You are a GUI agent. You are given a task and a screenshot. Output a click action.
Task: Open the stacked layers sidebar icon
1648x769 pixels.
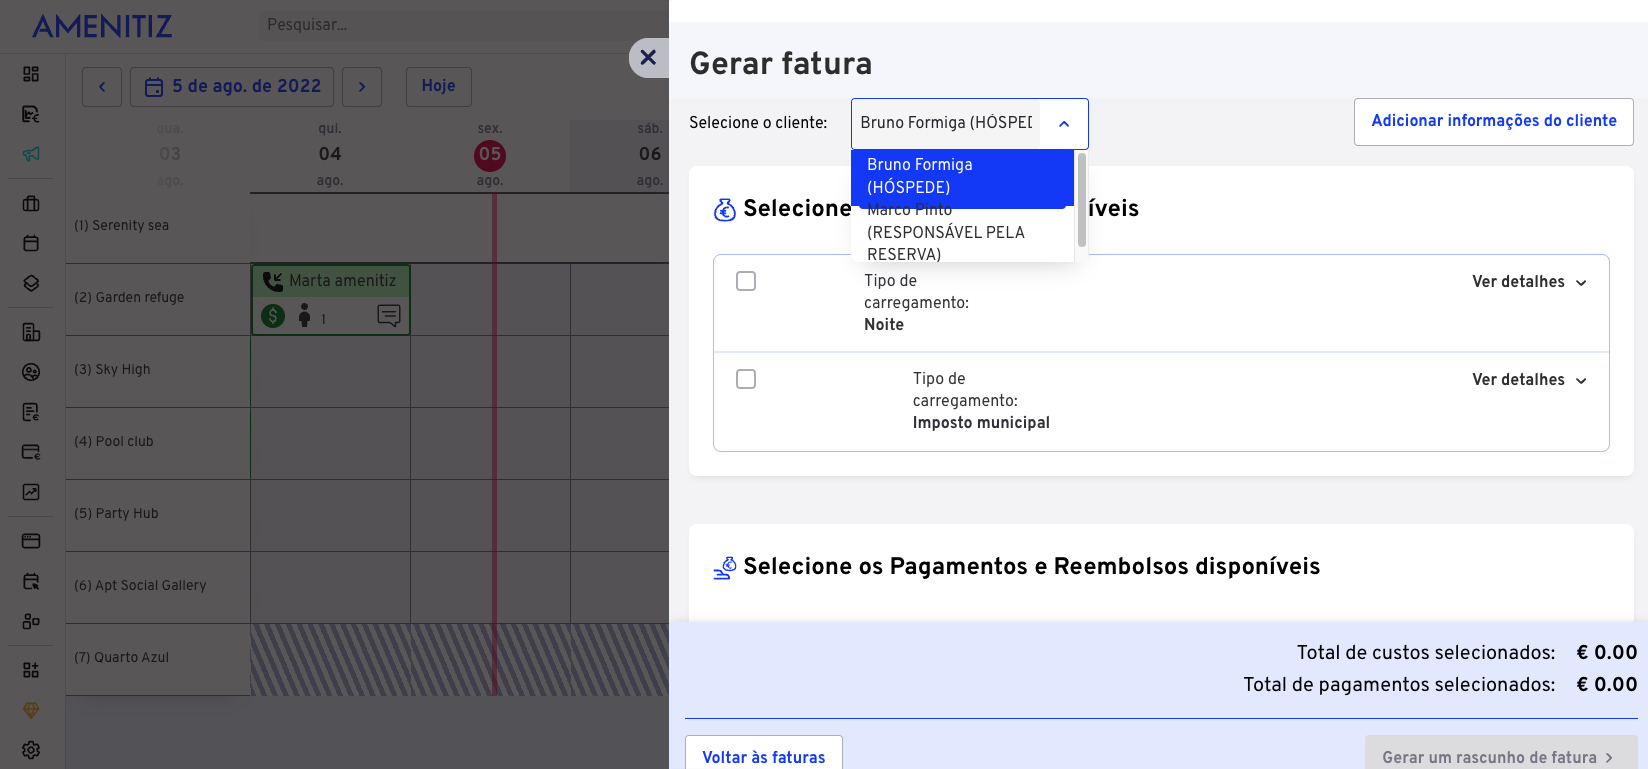(x=31, y=283)
